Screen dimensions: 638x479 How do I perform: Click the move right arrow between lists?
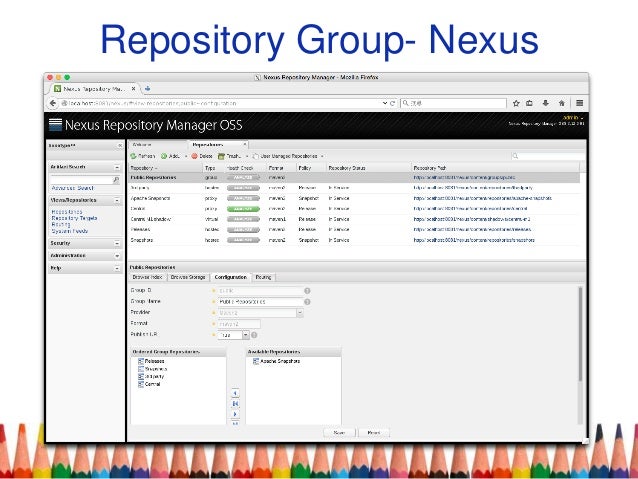coord(235,414)
